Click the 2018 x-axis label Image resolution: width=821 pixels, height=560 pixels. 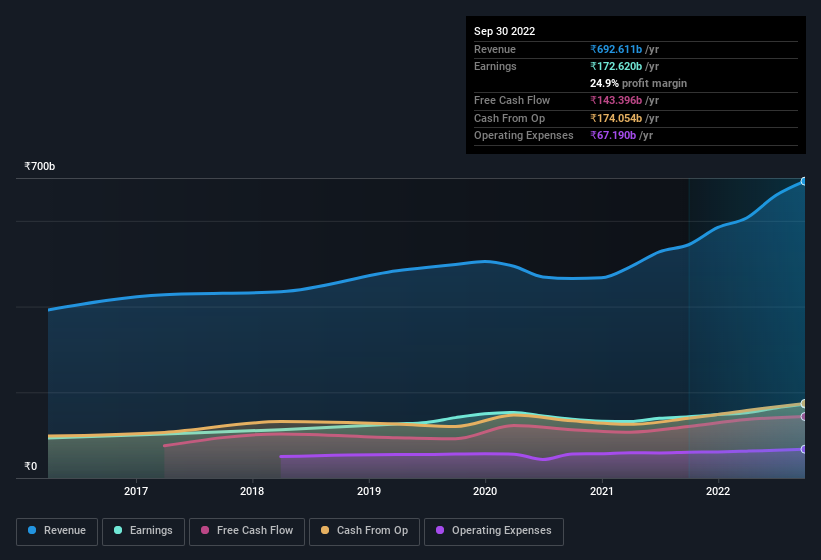tap(252, 491)
